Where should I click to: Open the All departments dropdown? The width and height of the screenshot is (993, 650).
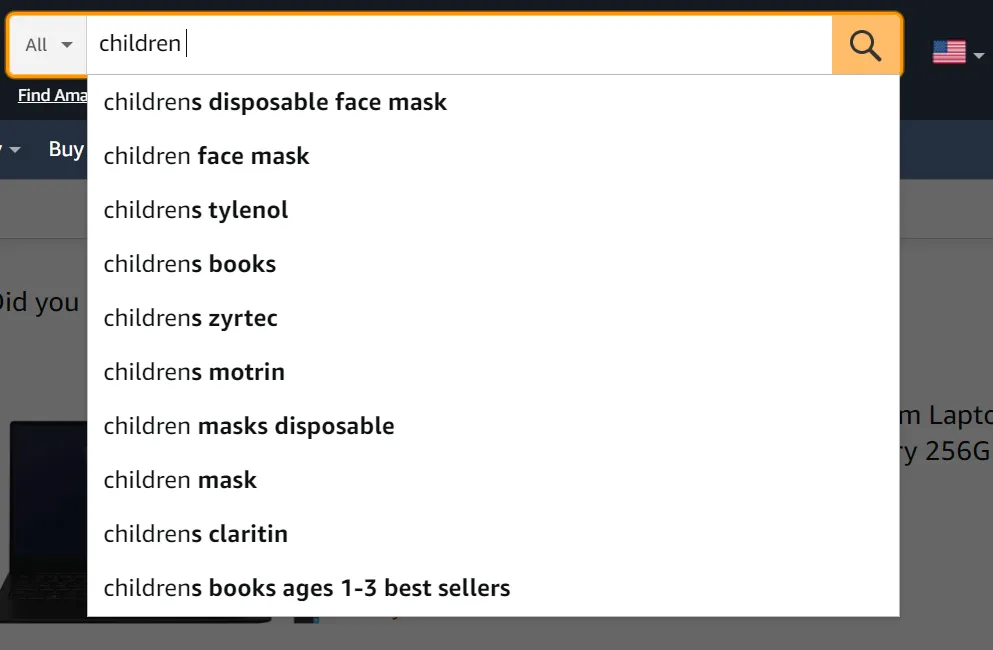49,45
